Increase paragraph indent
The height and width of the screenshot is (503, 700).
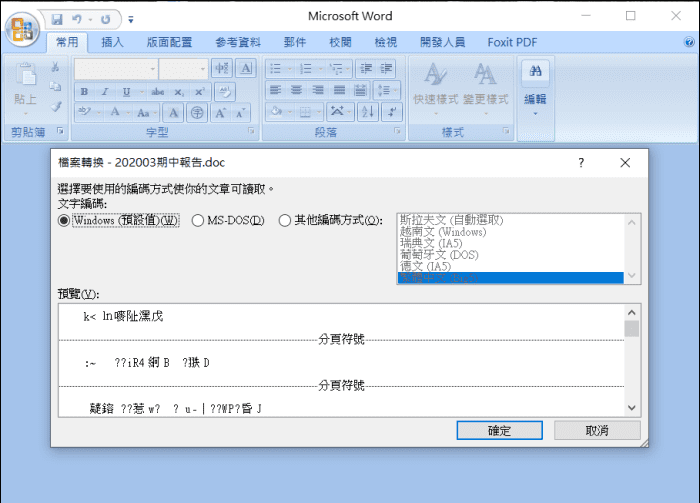[x=386, y=69]
